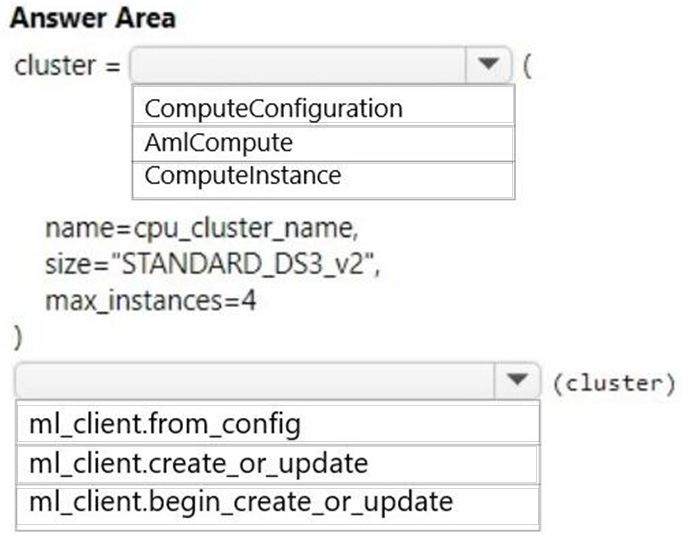Image resolution: width=700 pixels, height=548 pixels.
Task: Click the cluster = variable label
Action: (x=67, y=65)
